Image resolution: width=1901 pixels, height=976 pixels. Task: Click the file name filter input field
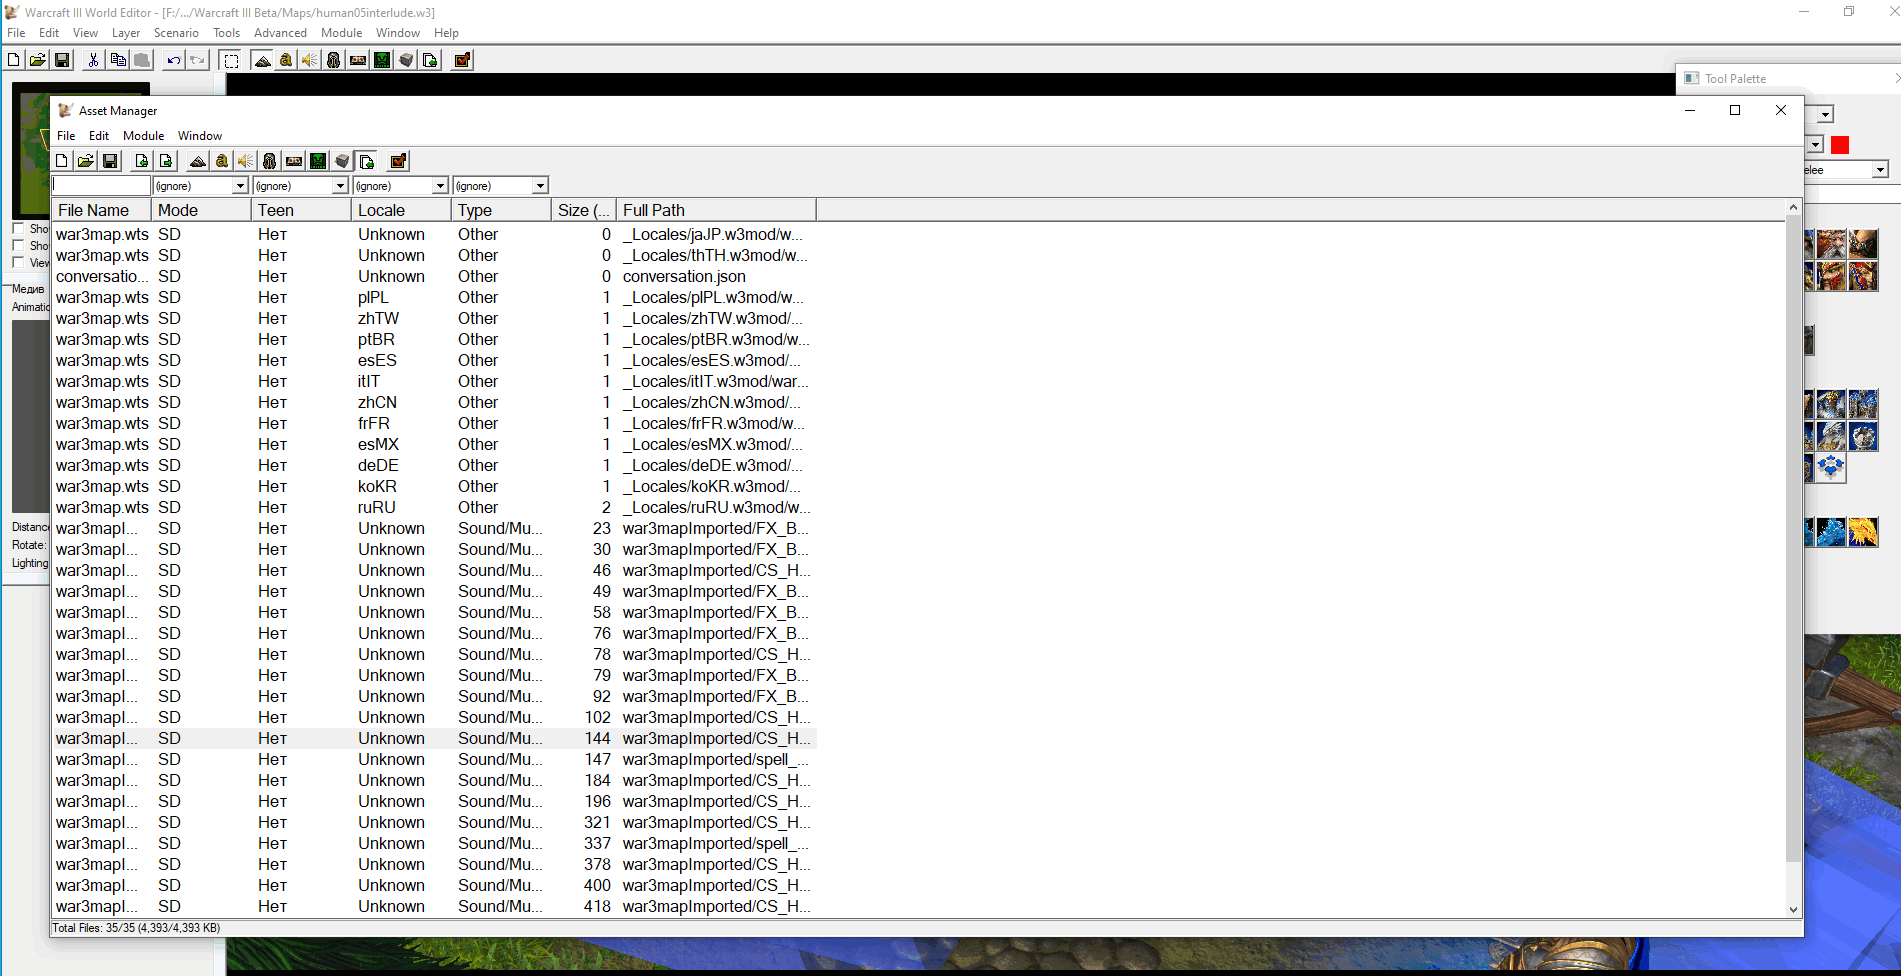[101, 186]
